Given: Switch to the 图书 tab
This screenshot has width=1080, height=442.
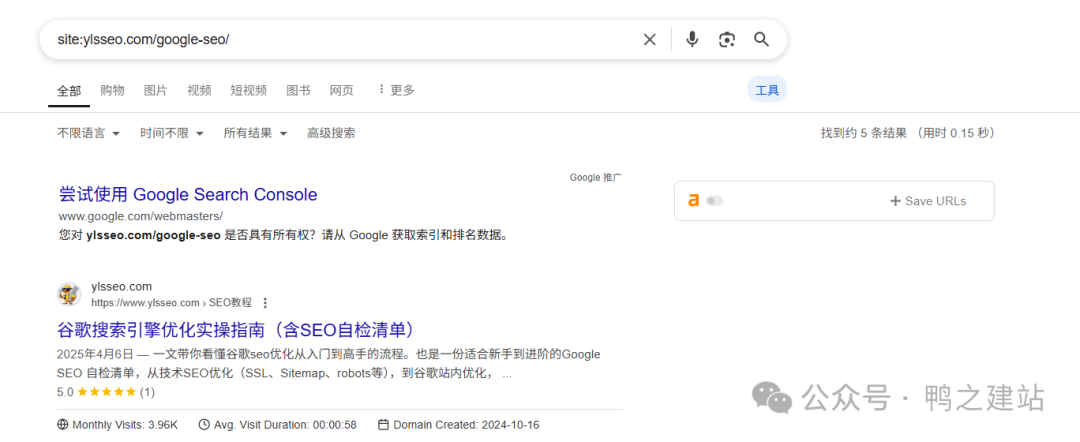Looking at the screenshot, I should click(298, 90).
